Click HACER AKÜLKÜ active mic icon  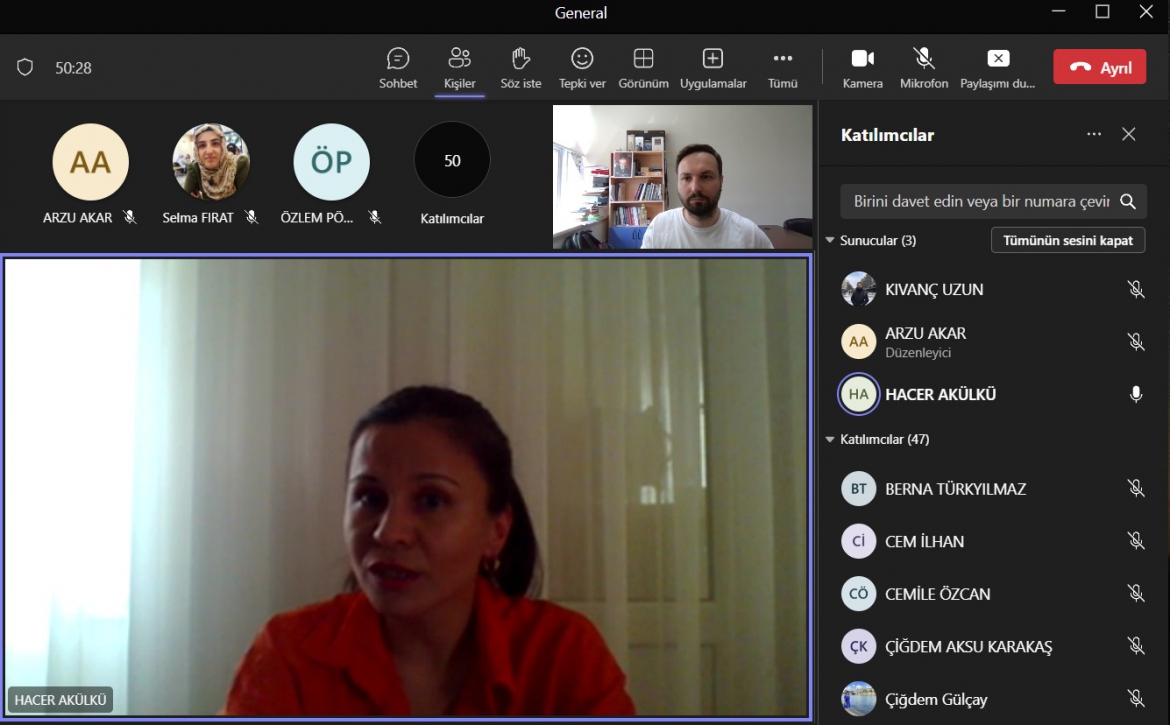coord(1136,394)
